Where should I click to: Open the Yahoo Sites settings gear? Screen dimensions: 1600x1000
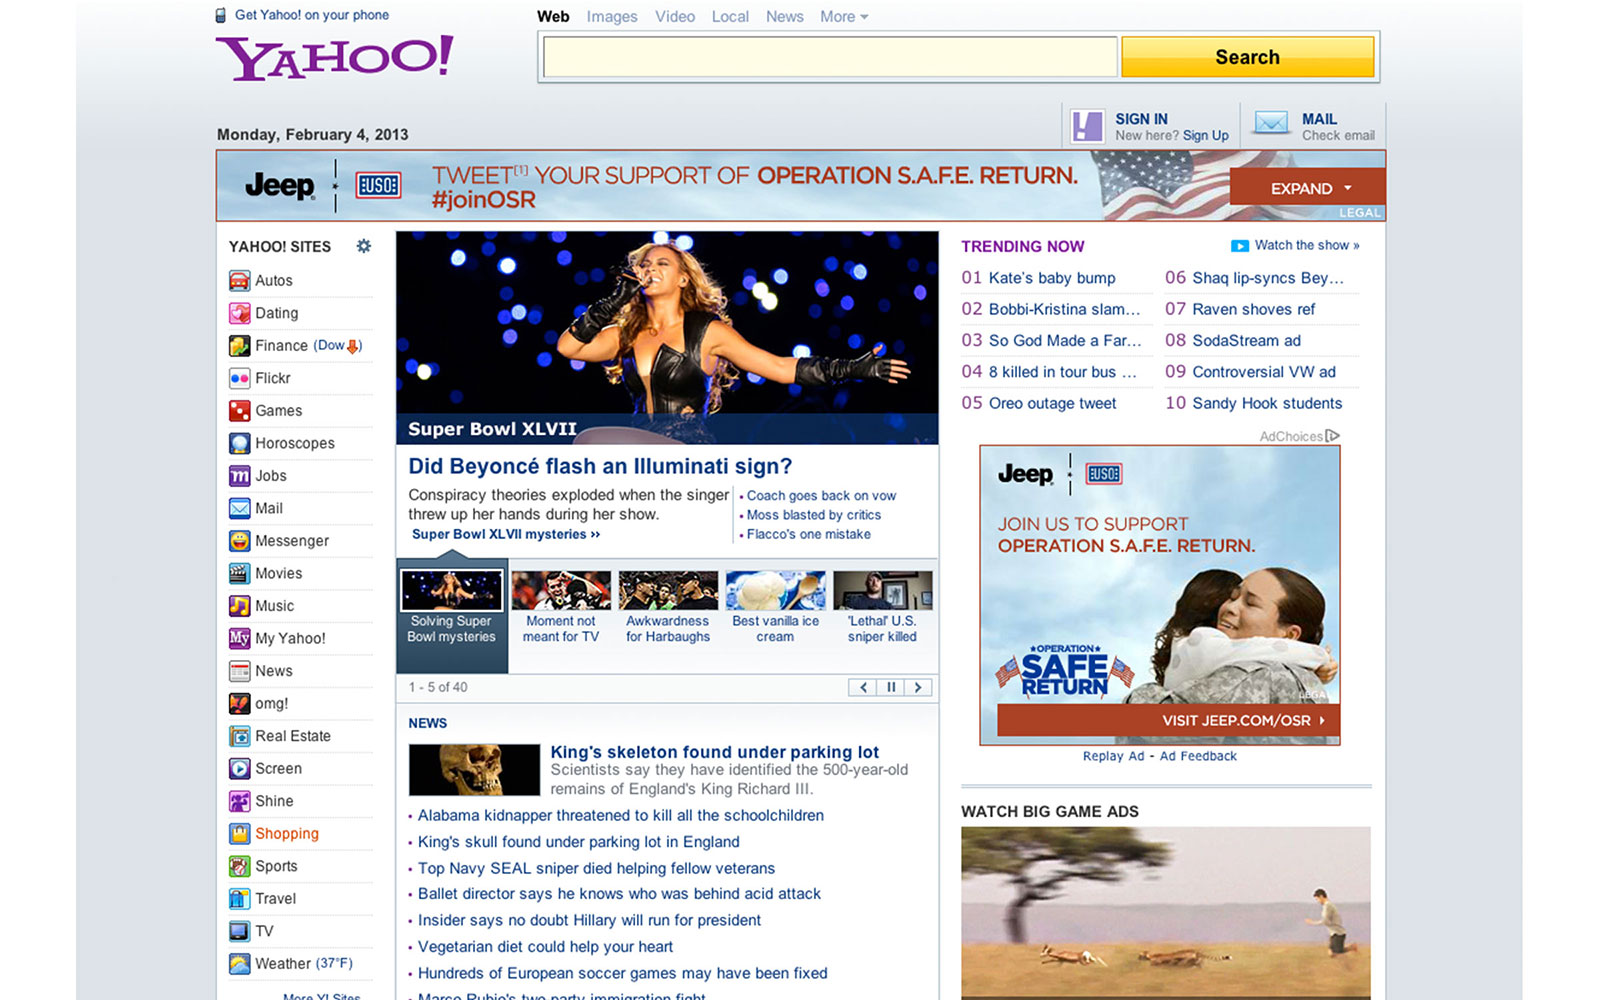364,246
